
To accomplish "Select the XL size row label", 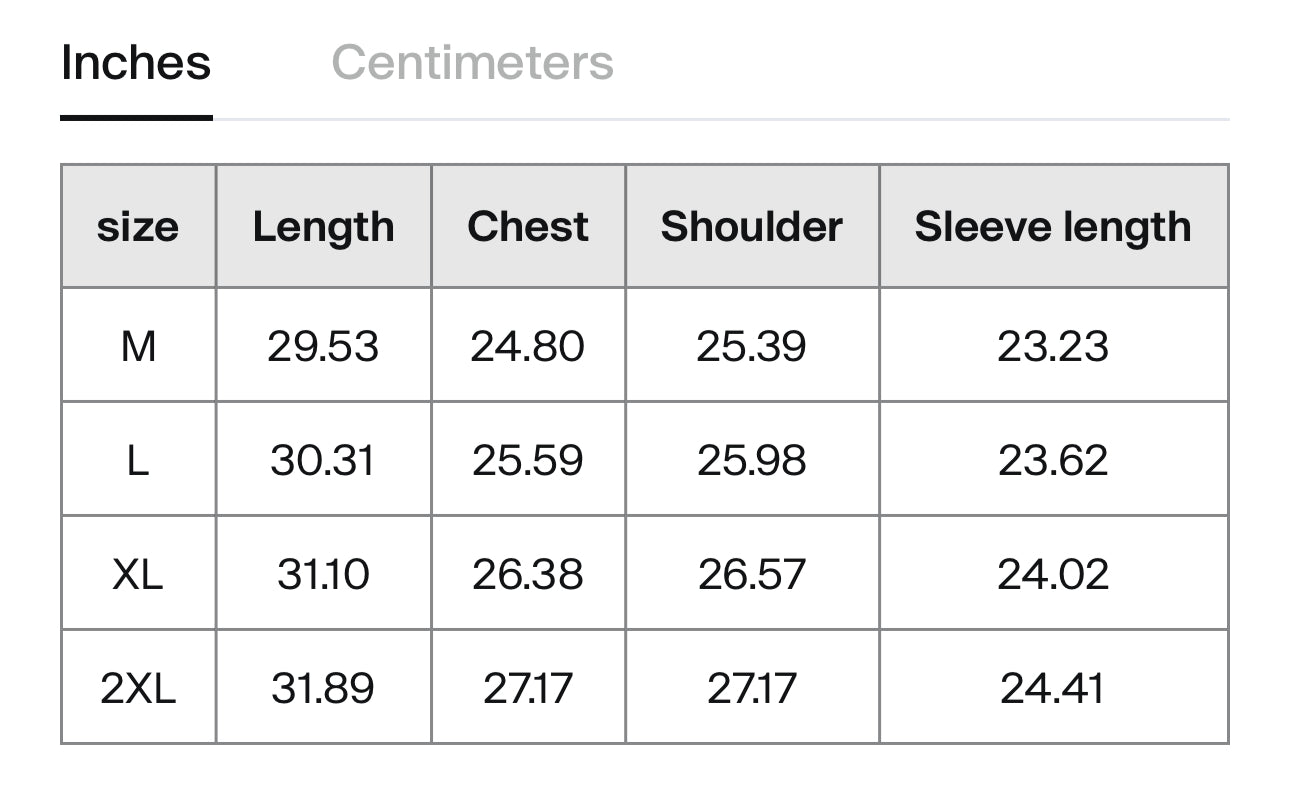I will pyautogui.click(x=138, y=574).
